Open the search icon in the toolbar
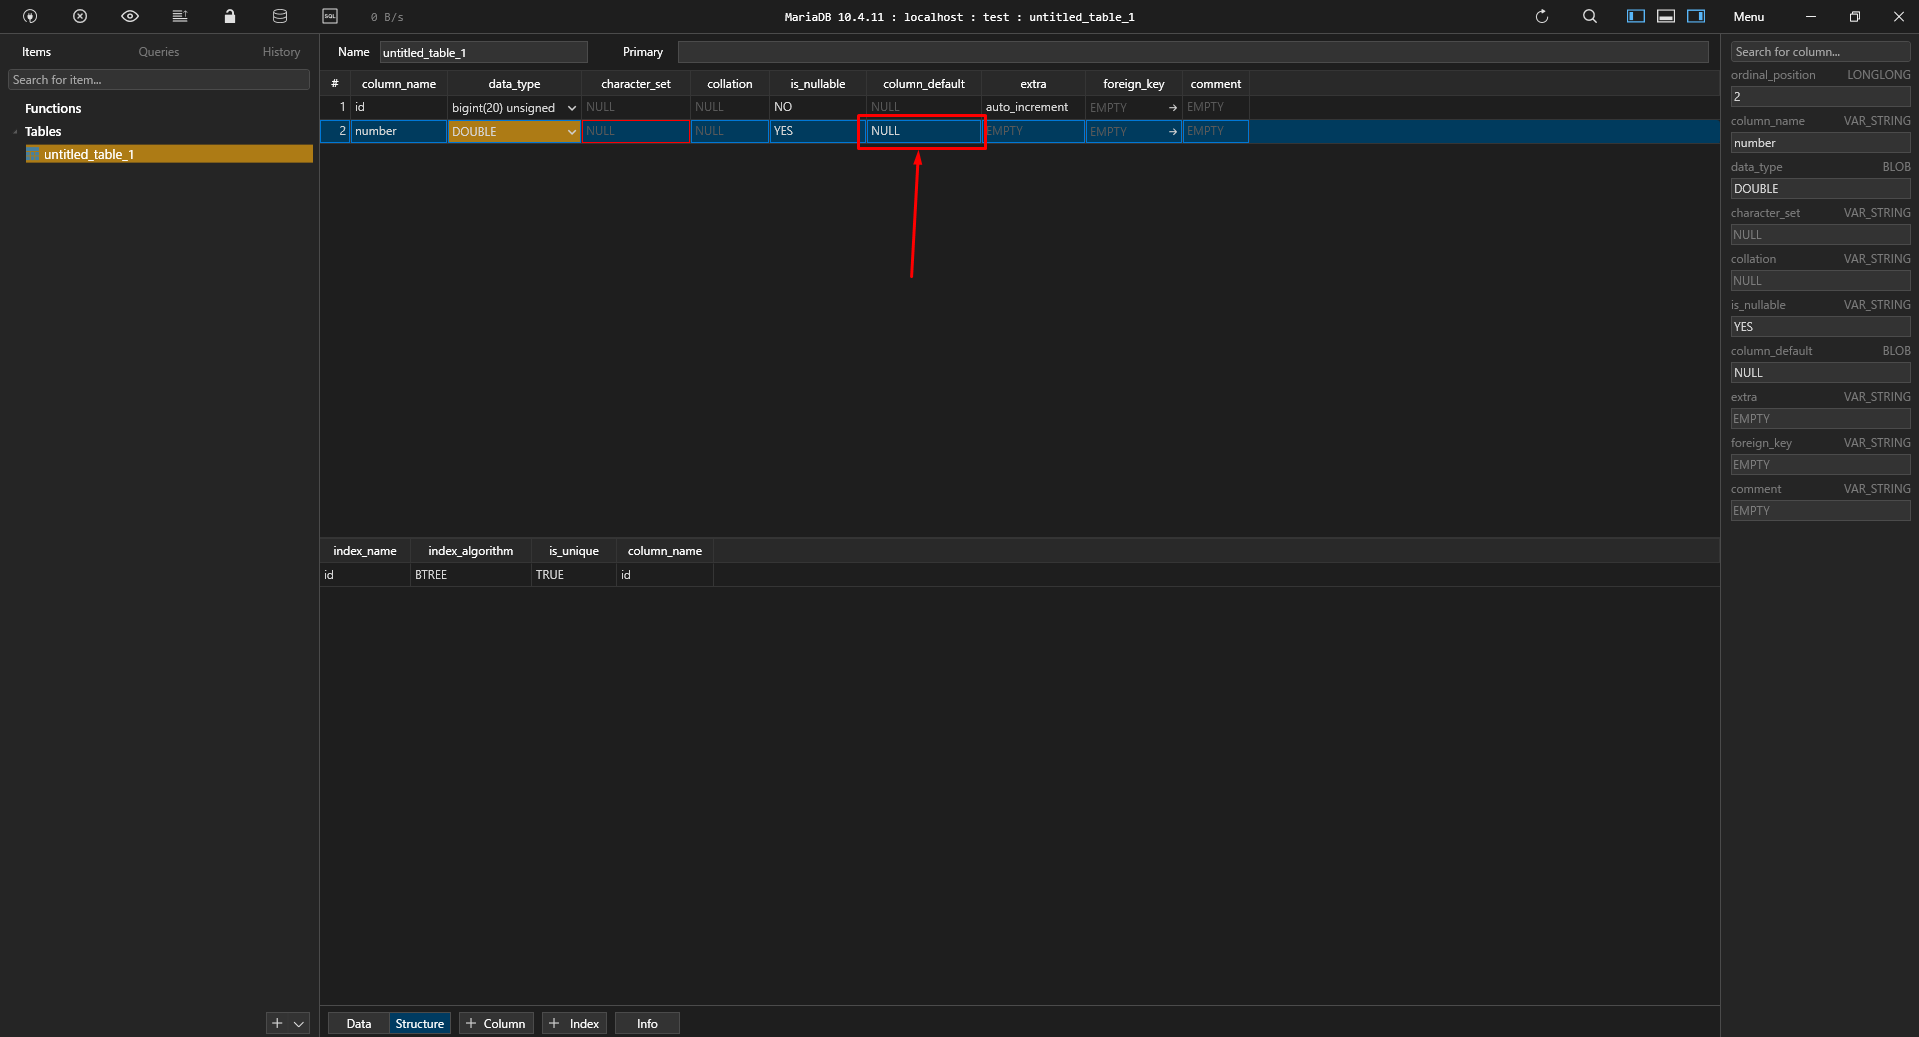The image size is (1919, 1037). coord(1589,16)
